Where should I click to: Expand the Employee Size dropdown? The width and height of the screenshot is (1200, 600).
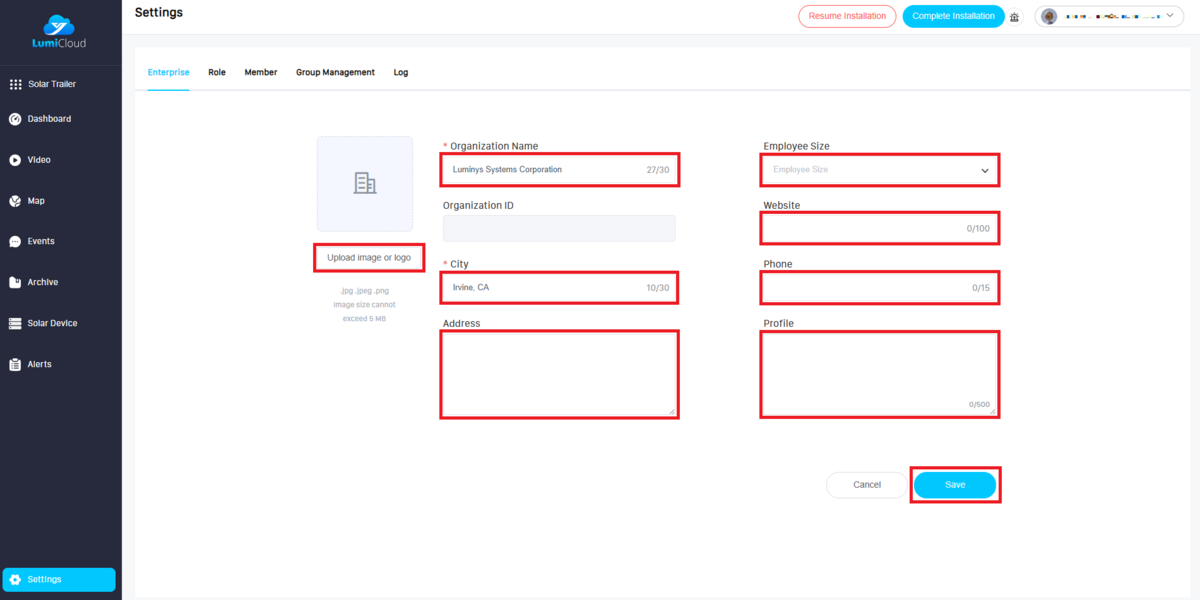(x=880, y=170)
